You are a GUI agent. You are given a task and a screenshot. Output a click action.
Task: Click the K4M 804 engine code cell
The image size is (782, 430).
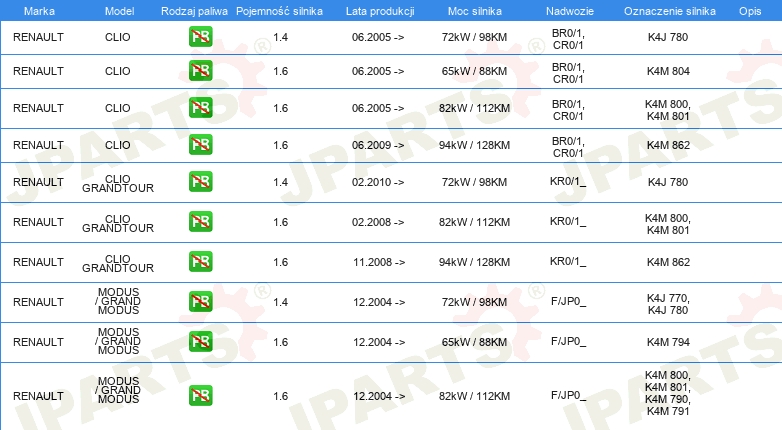(x=668, y=71)
